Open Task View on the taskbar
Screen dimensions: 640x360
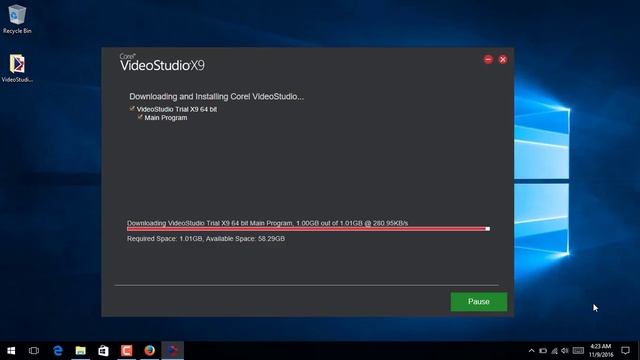tap(34, 351)
